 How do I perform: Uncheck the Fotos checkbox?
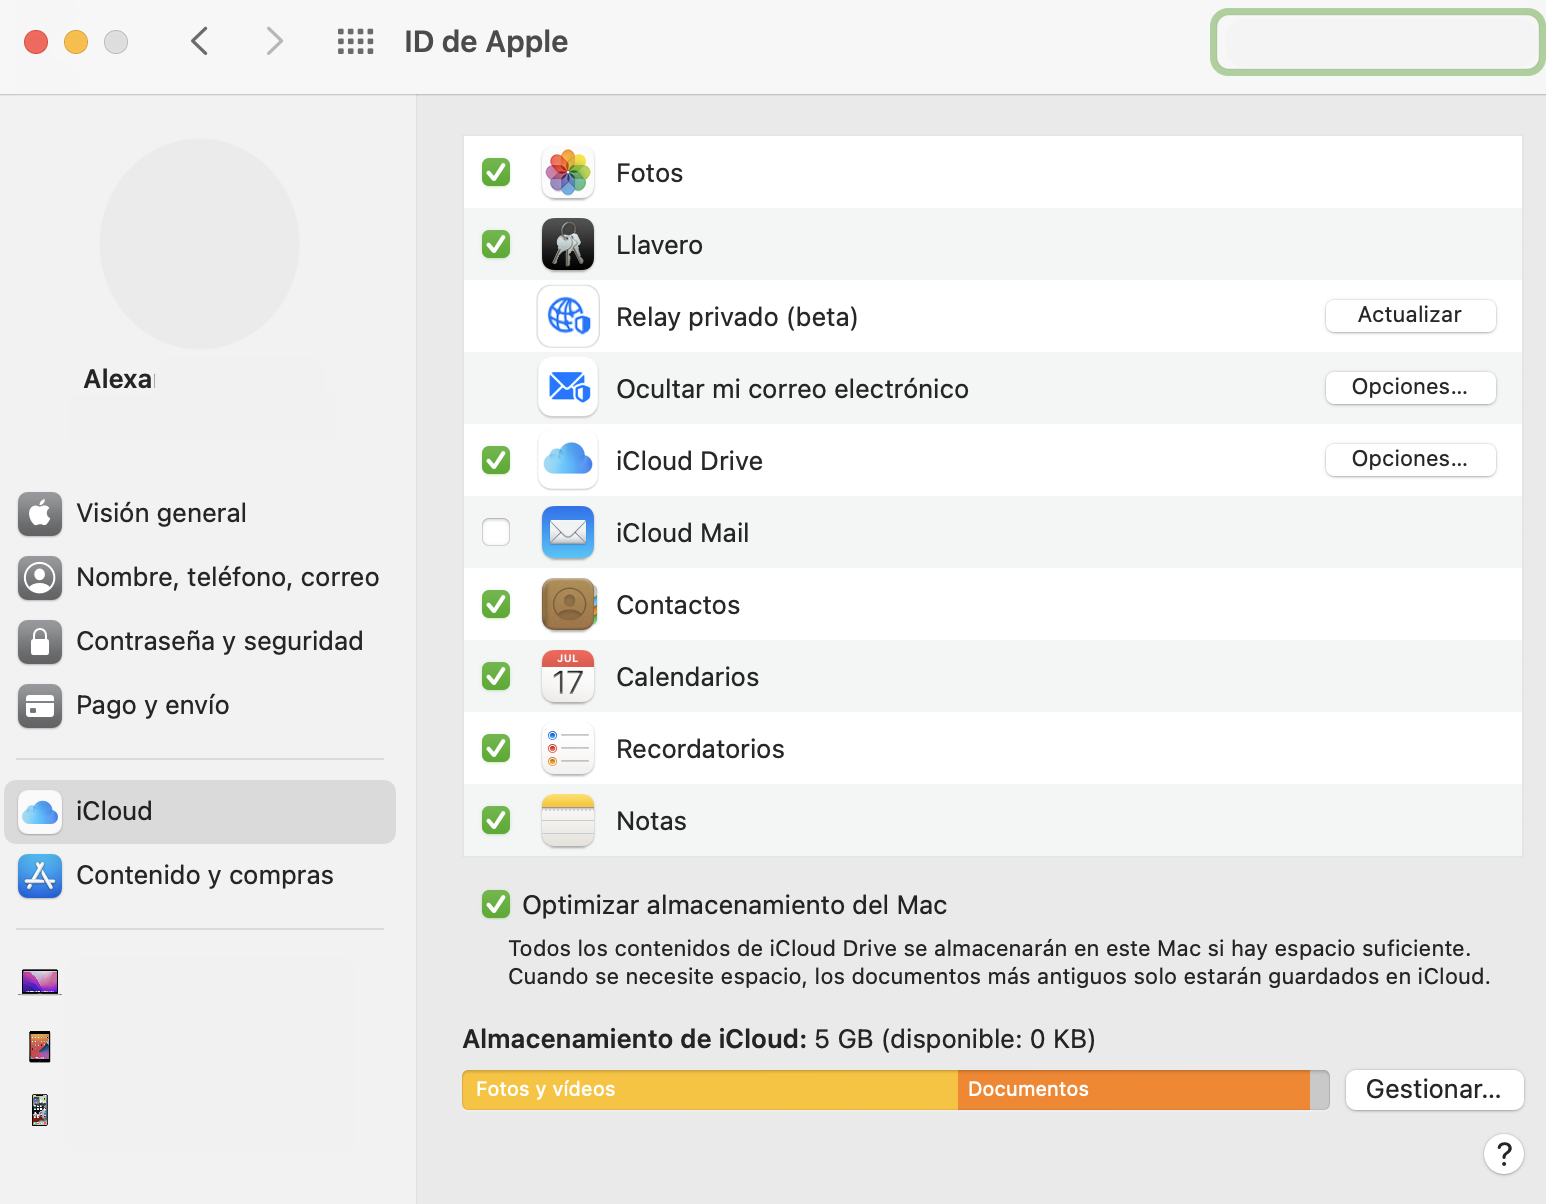pos(496,173)
